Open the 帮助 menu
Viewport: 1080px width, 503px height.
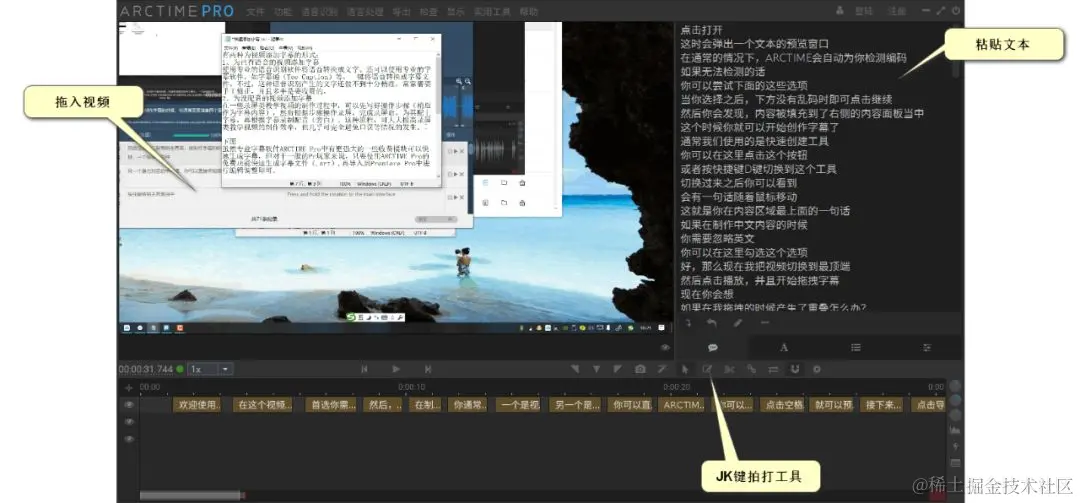(528, 12)
